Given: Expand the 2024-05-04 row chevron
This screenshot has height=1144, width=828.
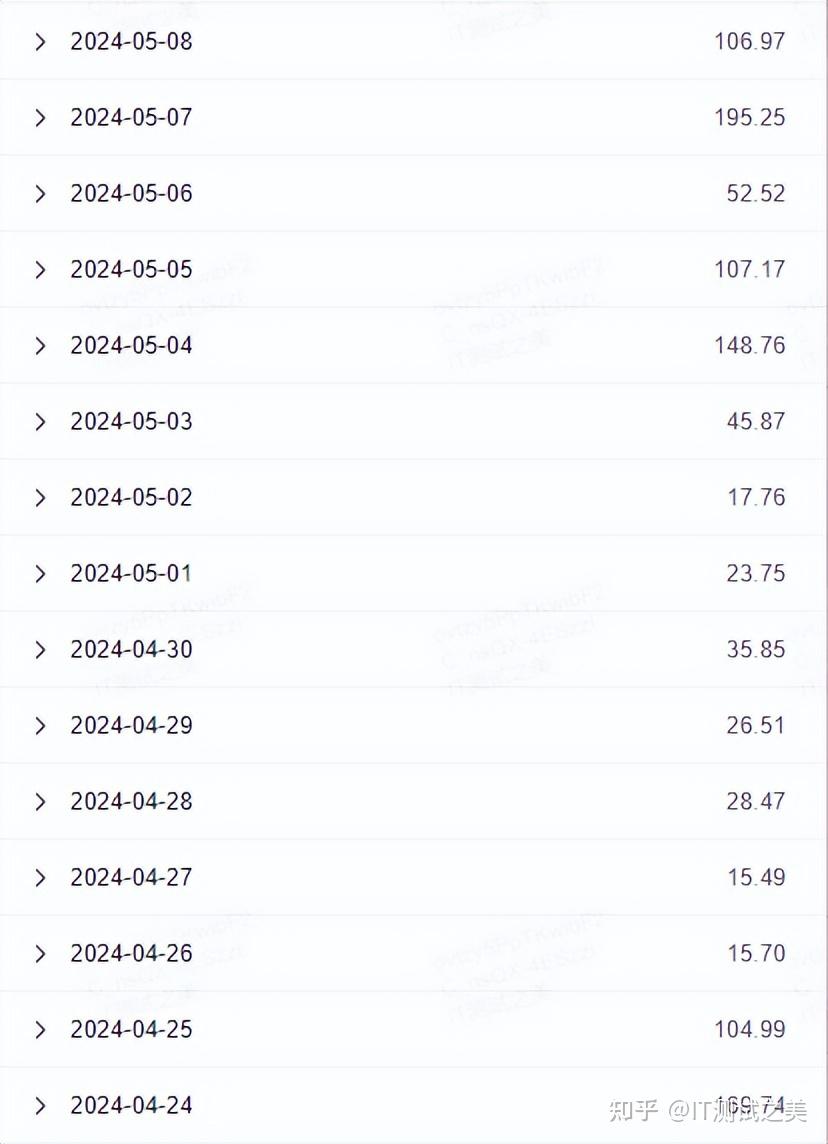Looking at the screenshot, I should (x=40, y=345).
